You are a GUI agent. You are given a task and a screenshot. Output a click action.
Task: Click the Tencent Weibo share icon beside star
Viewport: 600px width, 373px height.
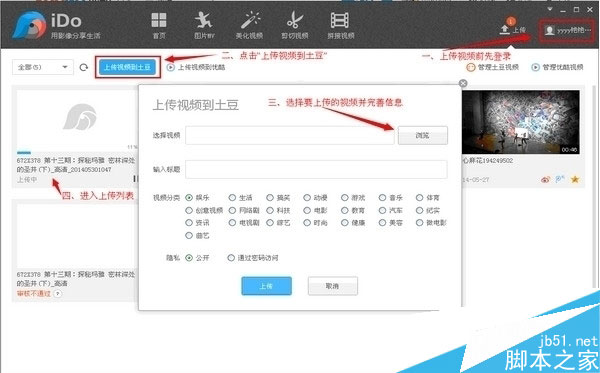pos(560,179)
